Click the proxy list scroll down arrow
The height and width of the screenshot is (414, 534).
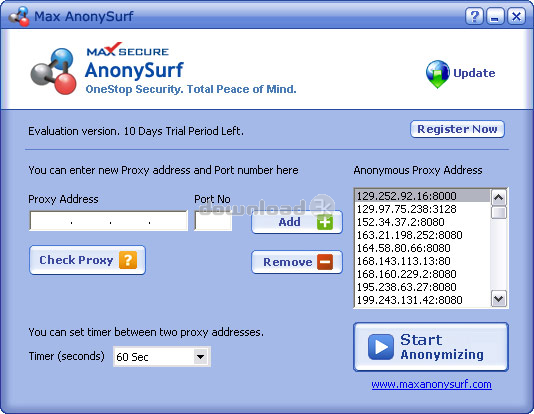point(499,299)
